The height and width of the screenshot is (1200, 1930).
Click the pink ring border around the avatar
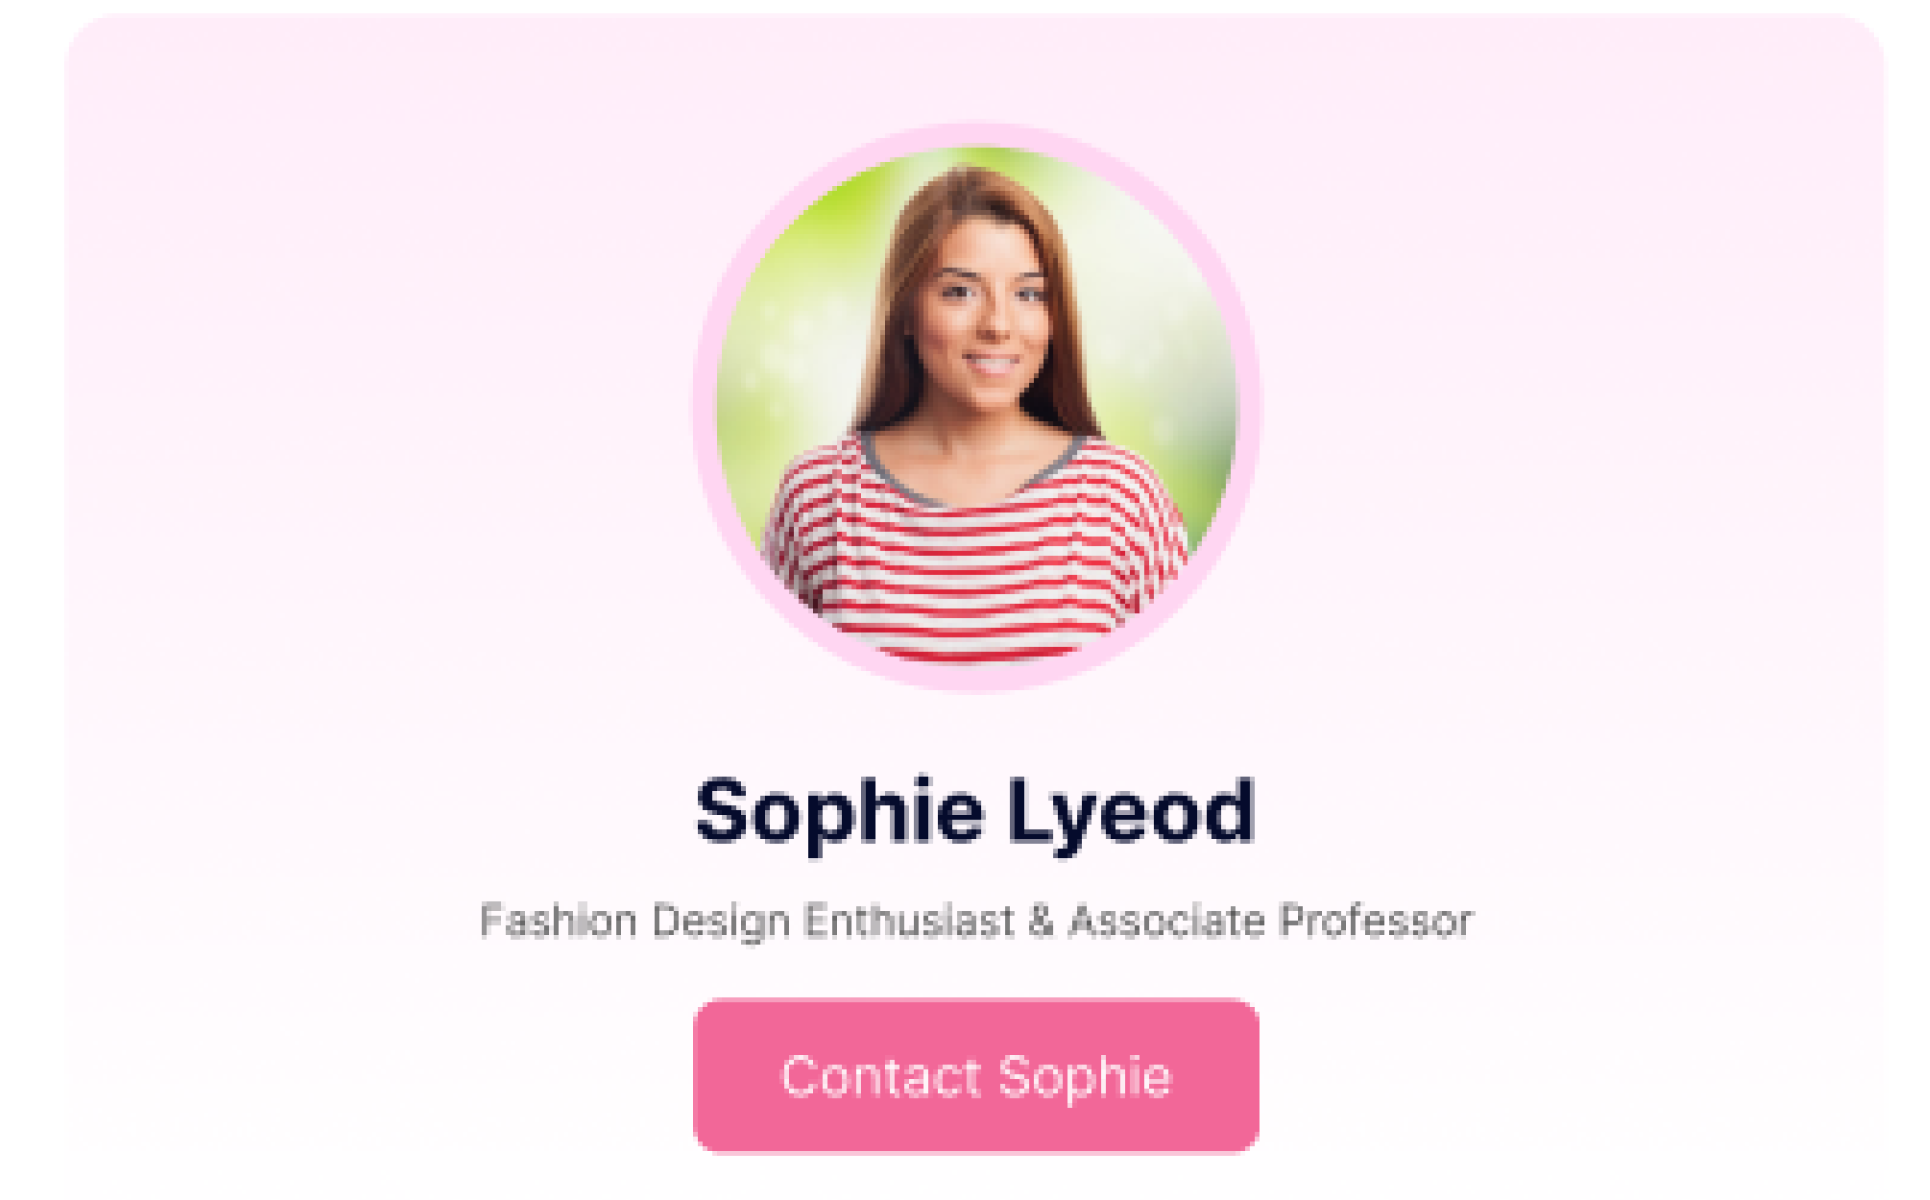977,134
